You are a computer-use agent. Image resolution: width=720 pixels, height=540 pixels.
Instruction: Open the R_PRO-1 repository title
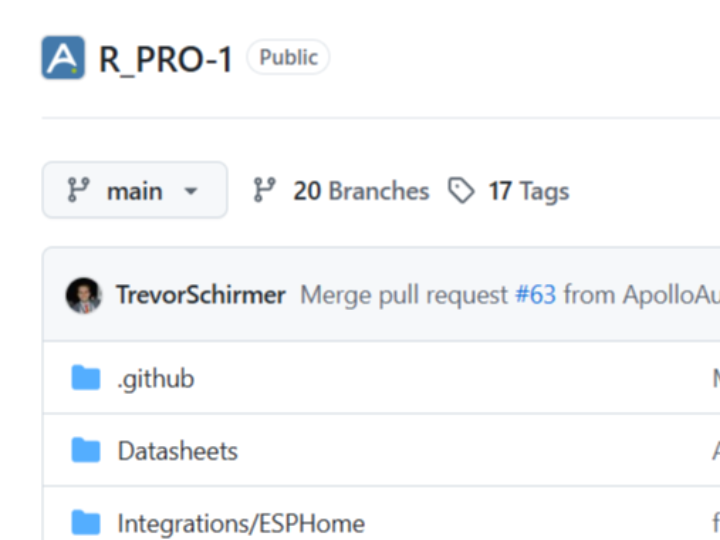coord(166,59)
